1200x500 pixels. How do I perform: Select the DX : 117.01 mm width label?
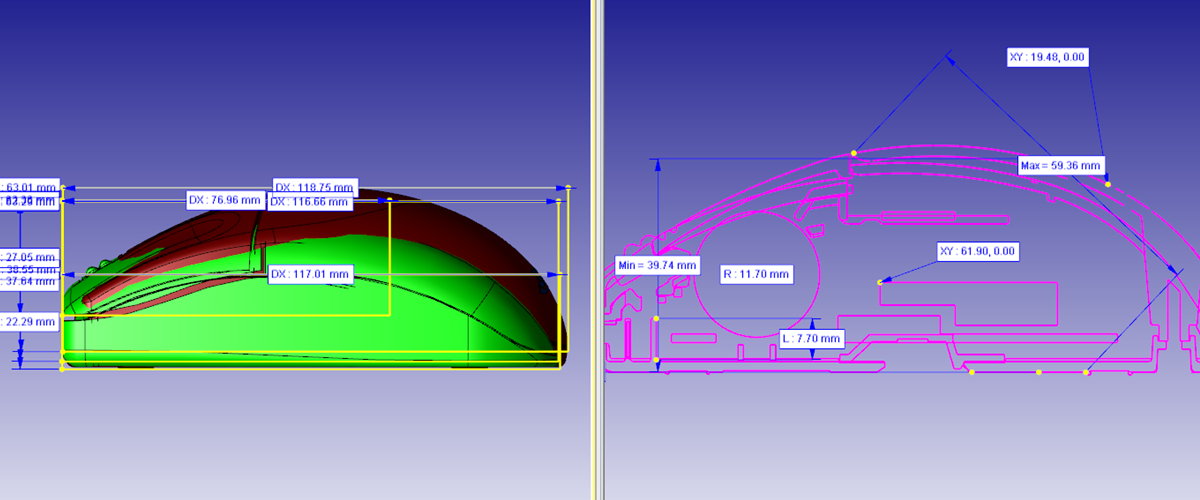(x=310, y=273)
